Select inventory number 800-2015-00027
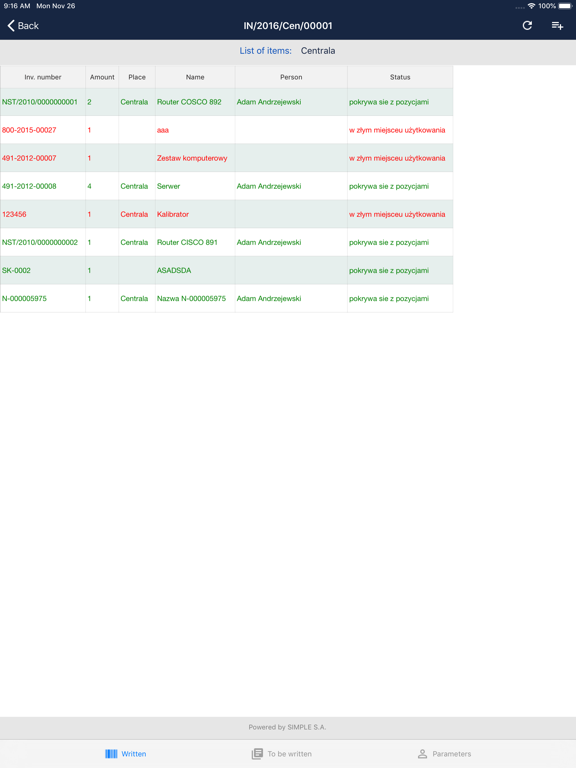The width and height of the screenshot is (576, 768). 29,130
